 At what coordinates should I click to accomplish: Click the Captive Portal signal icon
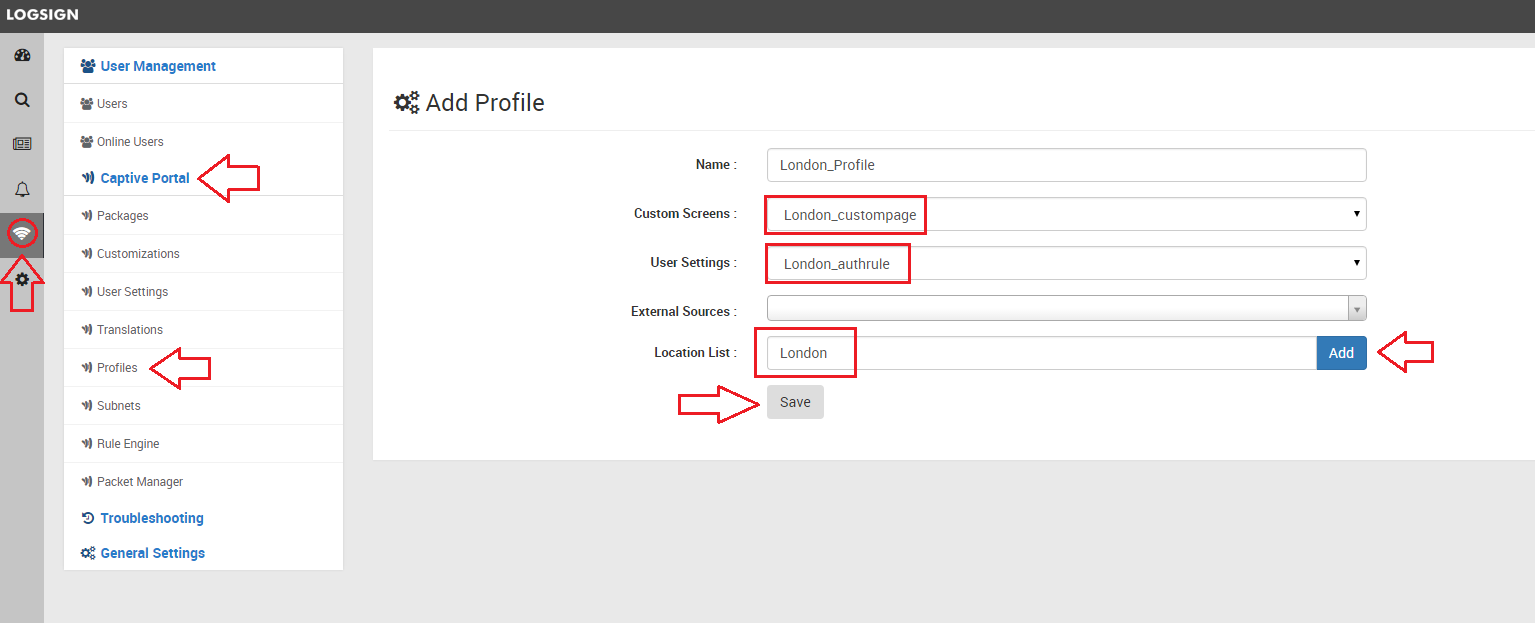pos(88,178)
